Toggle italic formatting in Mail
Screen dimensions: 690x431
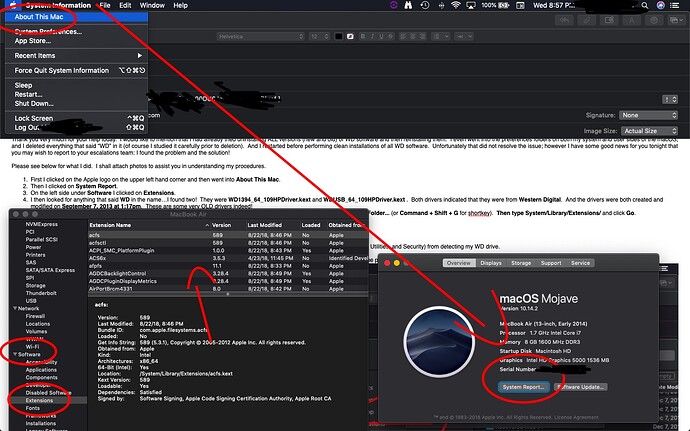point(372,36)
